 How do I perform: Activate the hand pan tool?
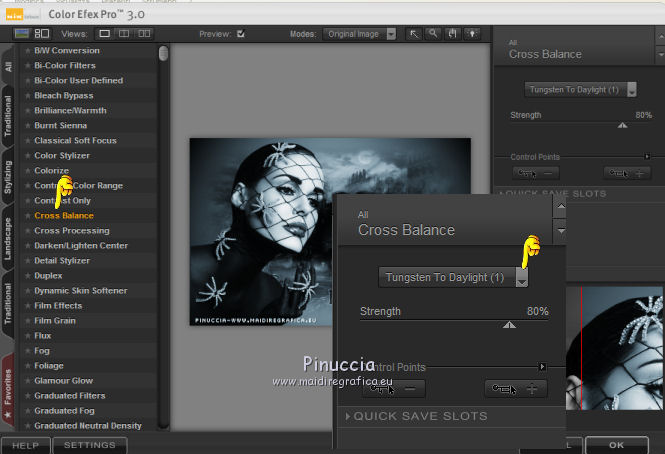[x=453, y=34]
